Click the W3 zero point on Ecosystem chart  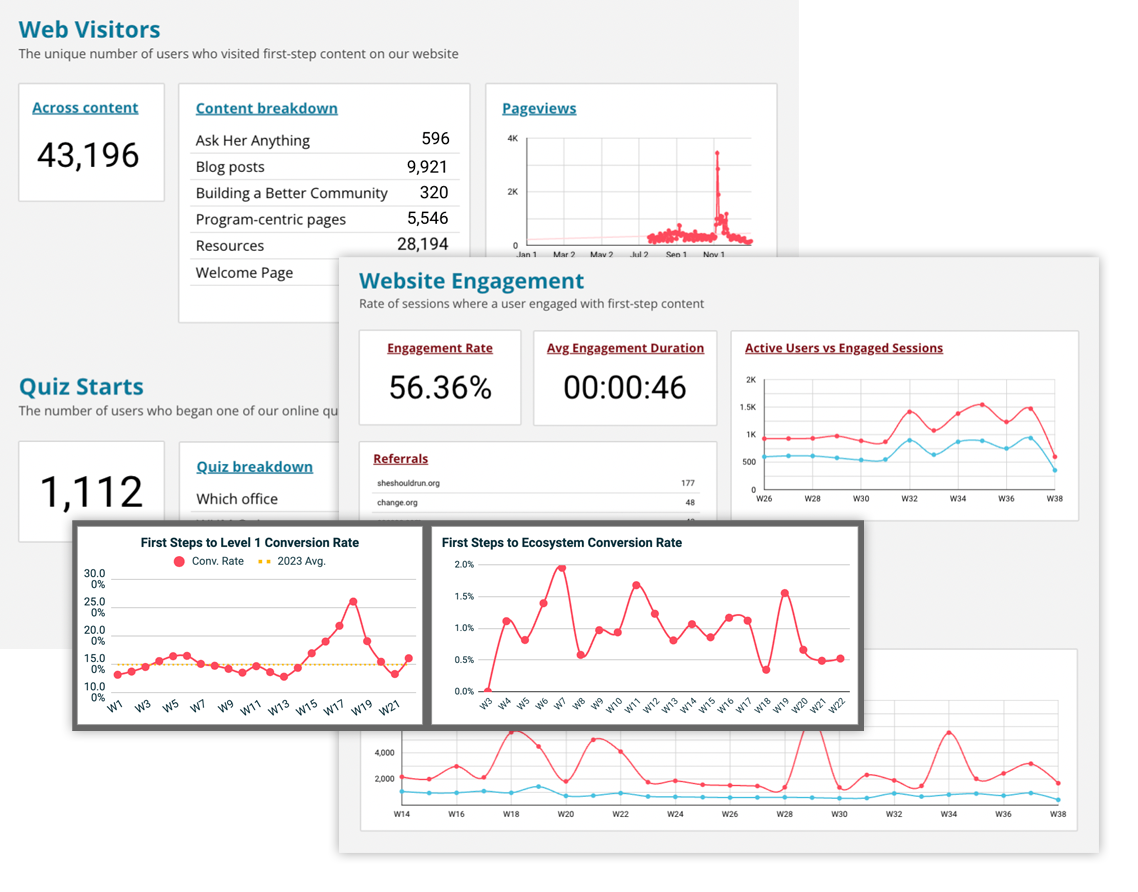488,691
